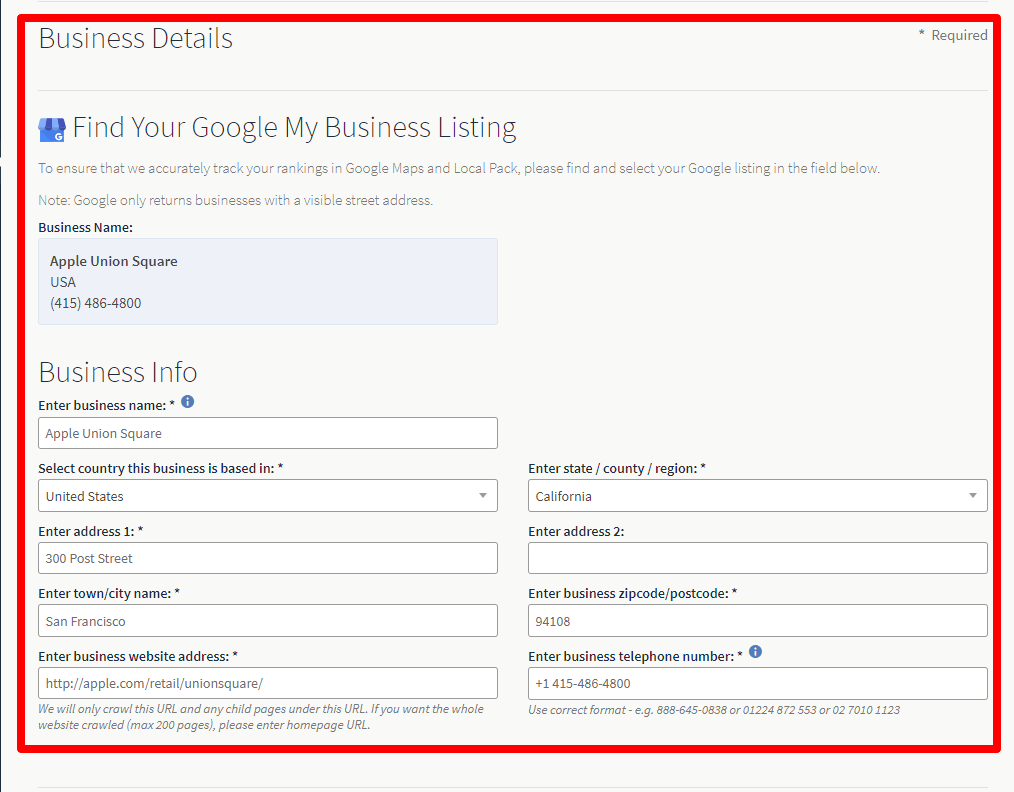This screenshot has height=792, width=1014.
Task: Click the Google My Business store icon
Action: [x=52, y=129]
